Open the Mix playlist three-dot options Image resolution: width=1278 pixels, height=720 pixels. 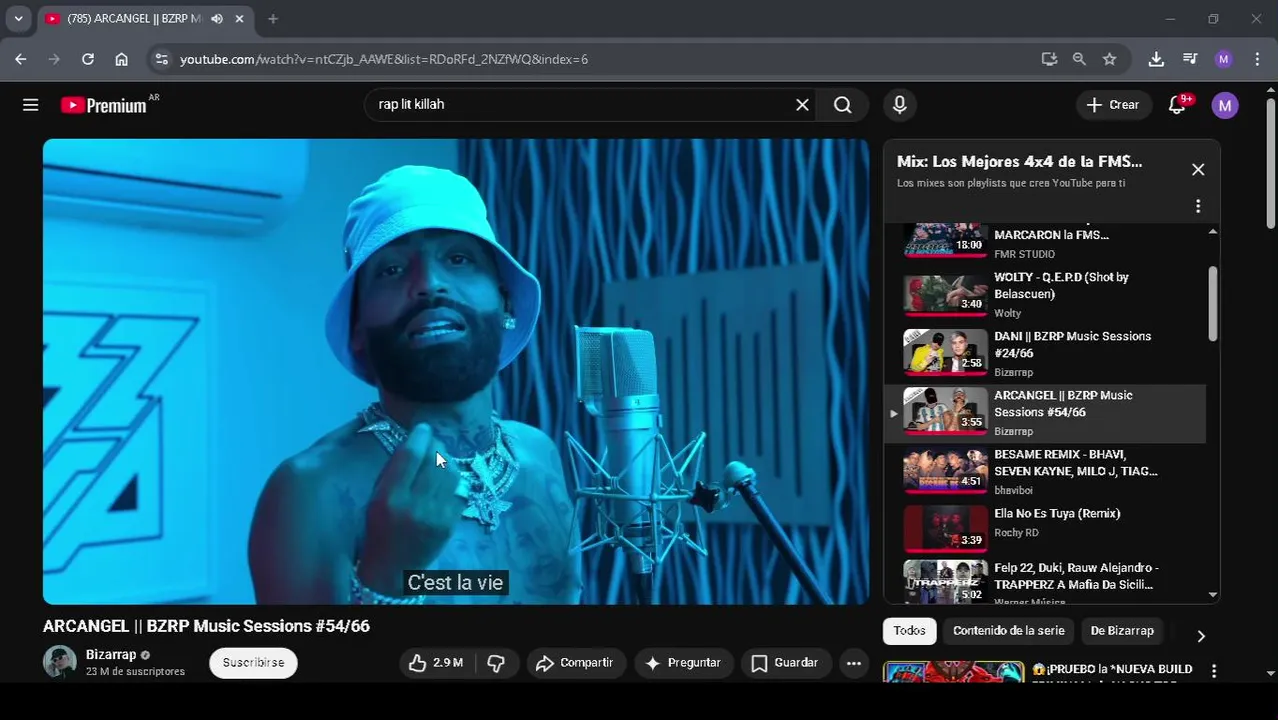point(1198,206)
